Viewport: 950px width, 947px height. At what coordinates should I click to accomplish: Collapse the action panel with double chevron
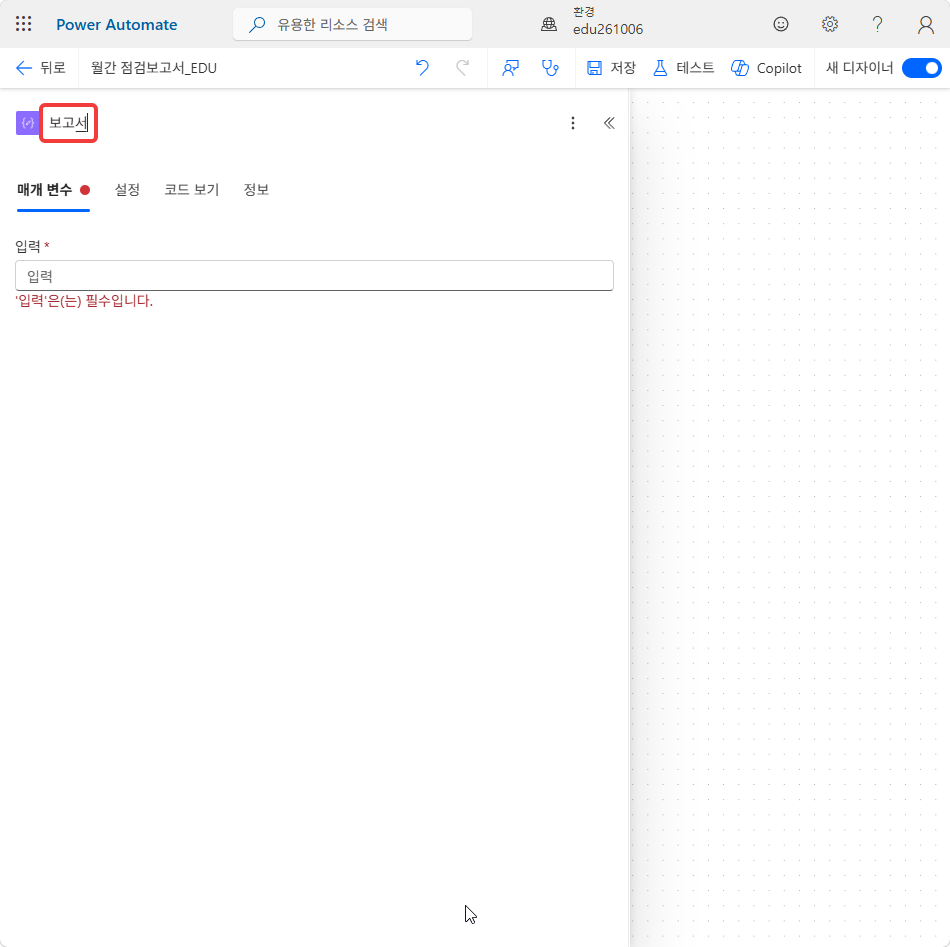609,123
